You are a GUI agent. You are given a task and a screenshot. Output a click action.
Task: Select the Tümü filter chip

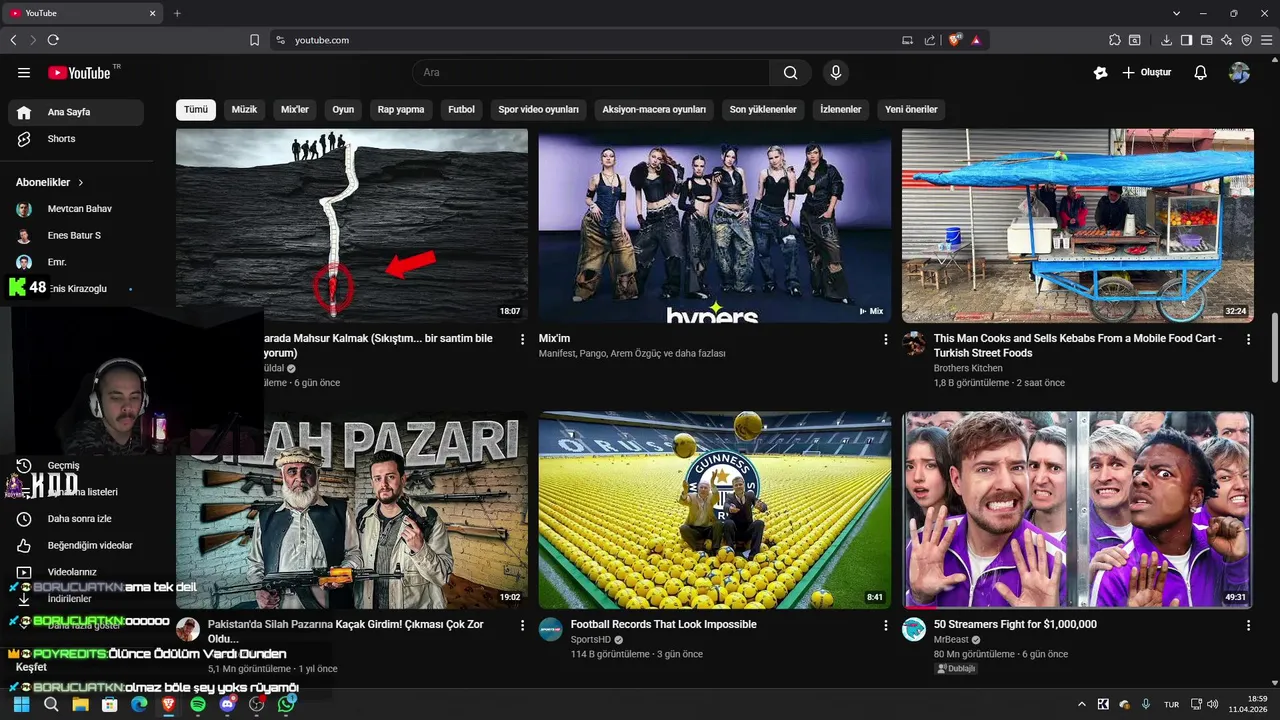[x=196, y=109]
